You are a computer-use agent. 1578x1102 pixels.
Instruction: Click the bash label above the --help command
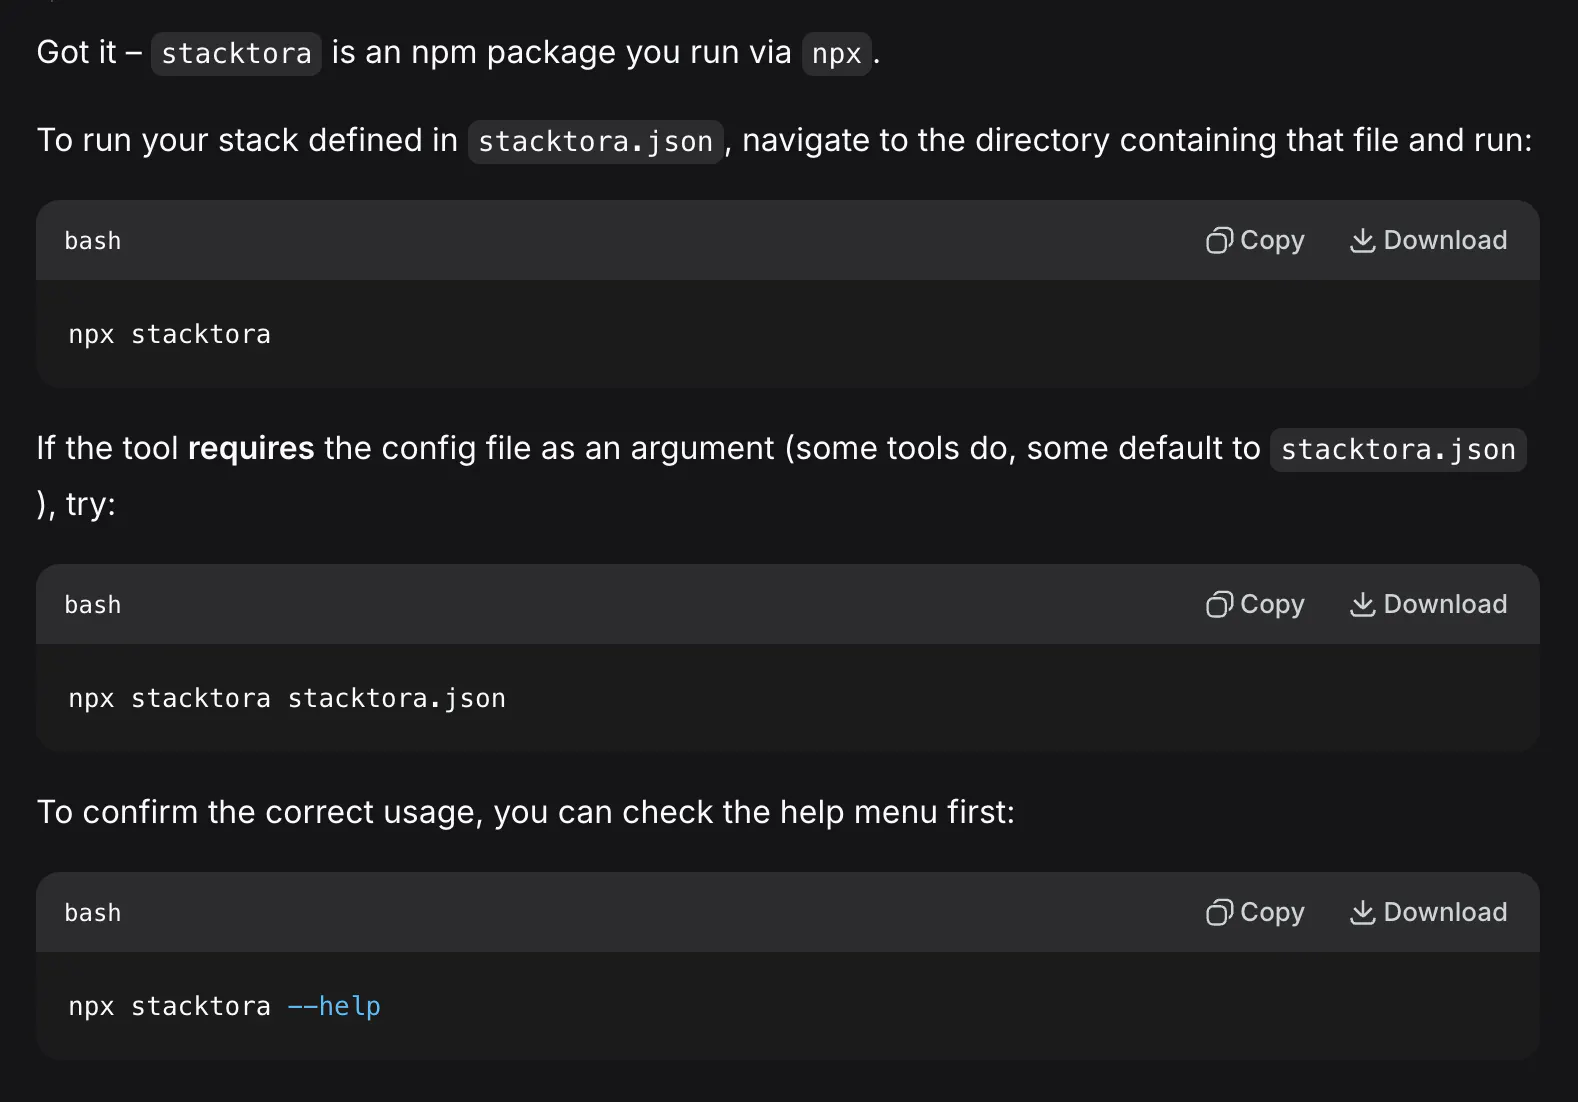coord(93,913)
